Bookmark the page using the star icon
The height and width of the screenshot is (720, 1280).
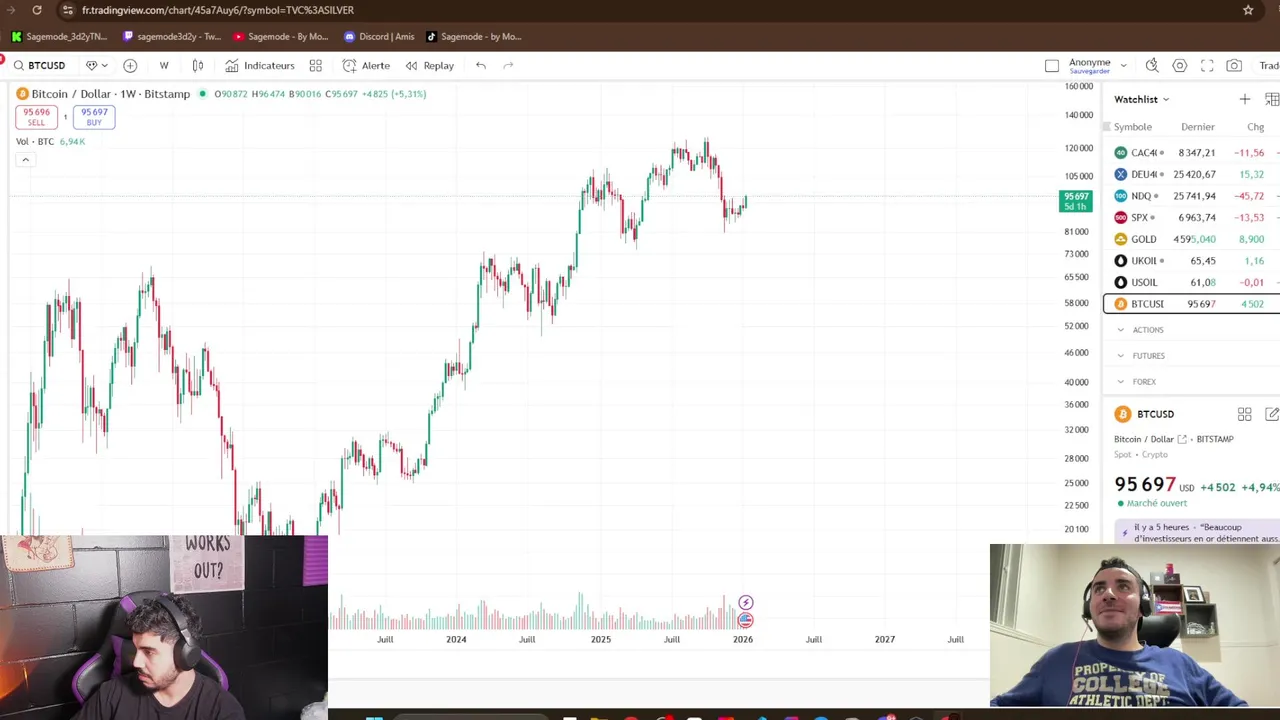click(x=1248, y=10)
